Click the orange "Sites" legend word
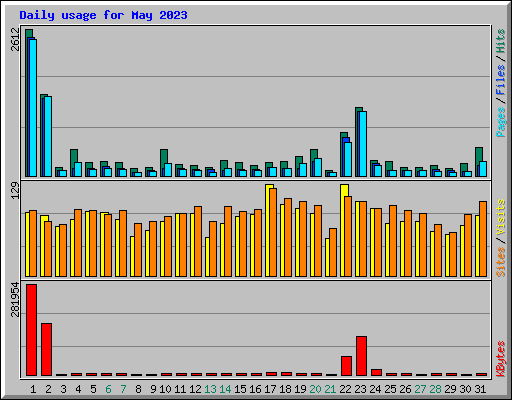 tap(501, 262)
